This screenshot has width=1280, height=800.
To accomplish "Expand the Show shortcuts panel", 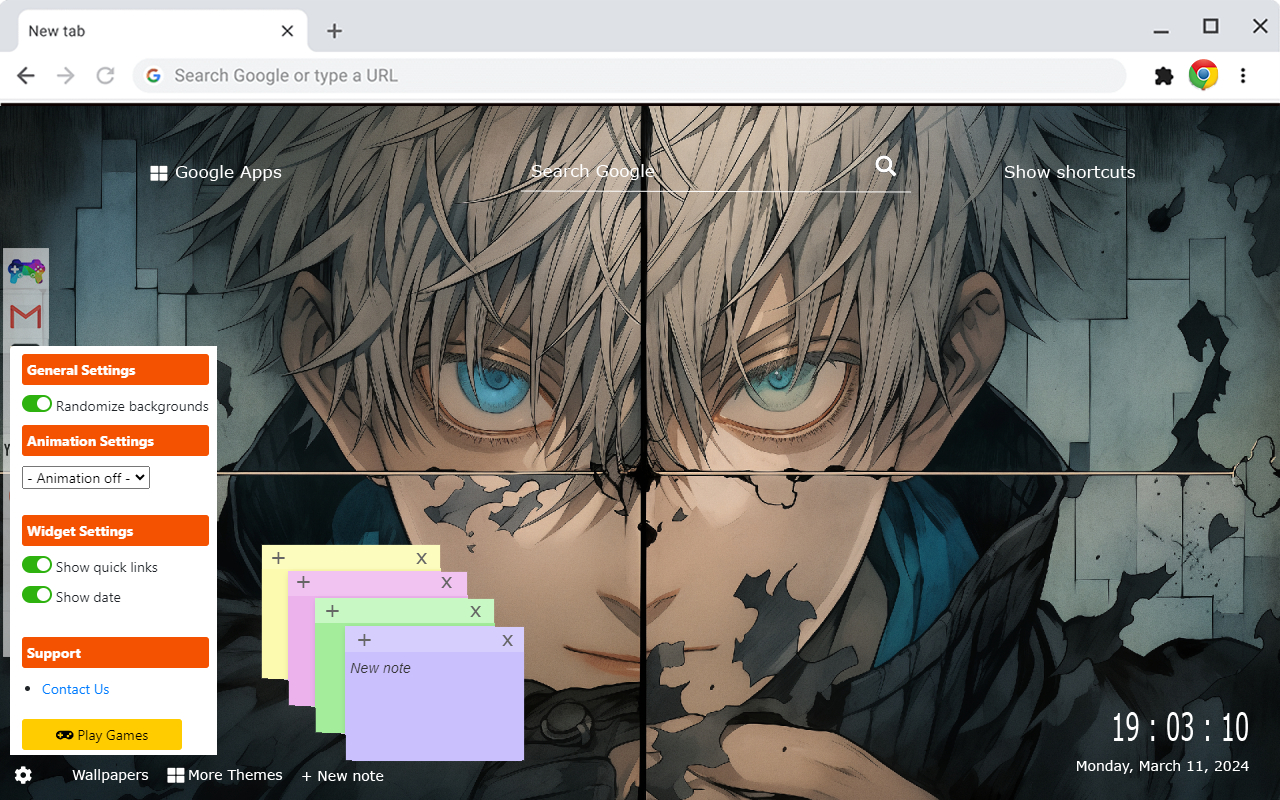I will click(1069, 172).
